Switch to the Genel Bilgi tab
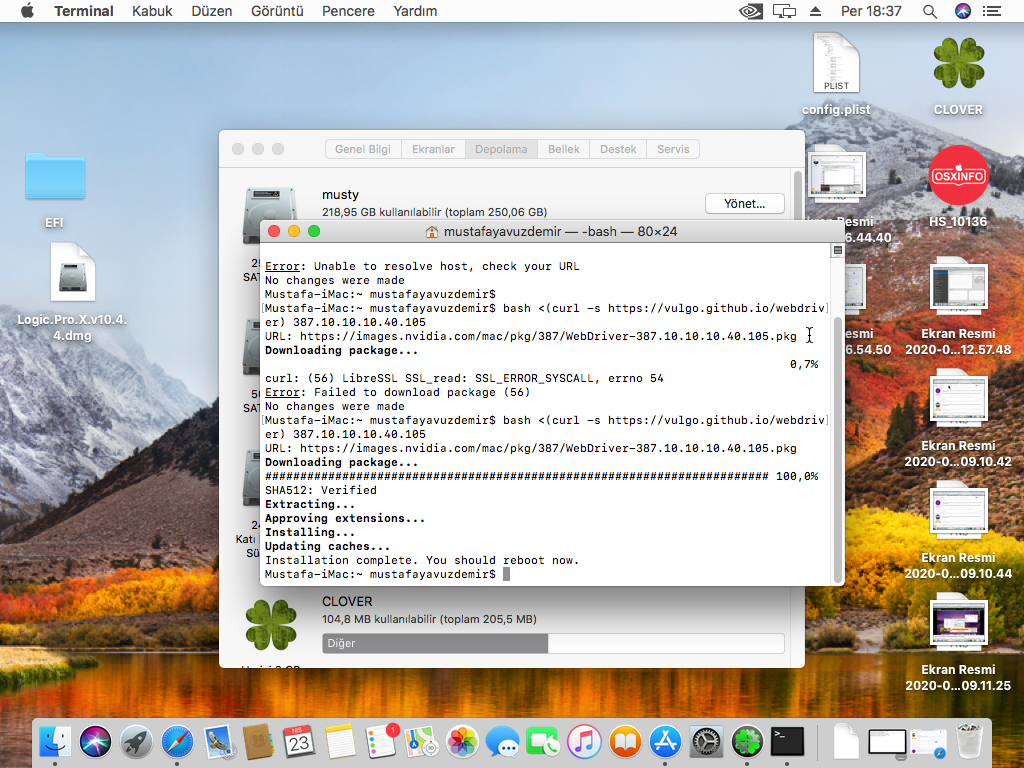 pyautogui.click(x=363, y=149)
